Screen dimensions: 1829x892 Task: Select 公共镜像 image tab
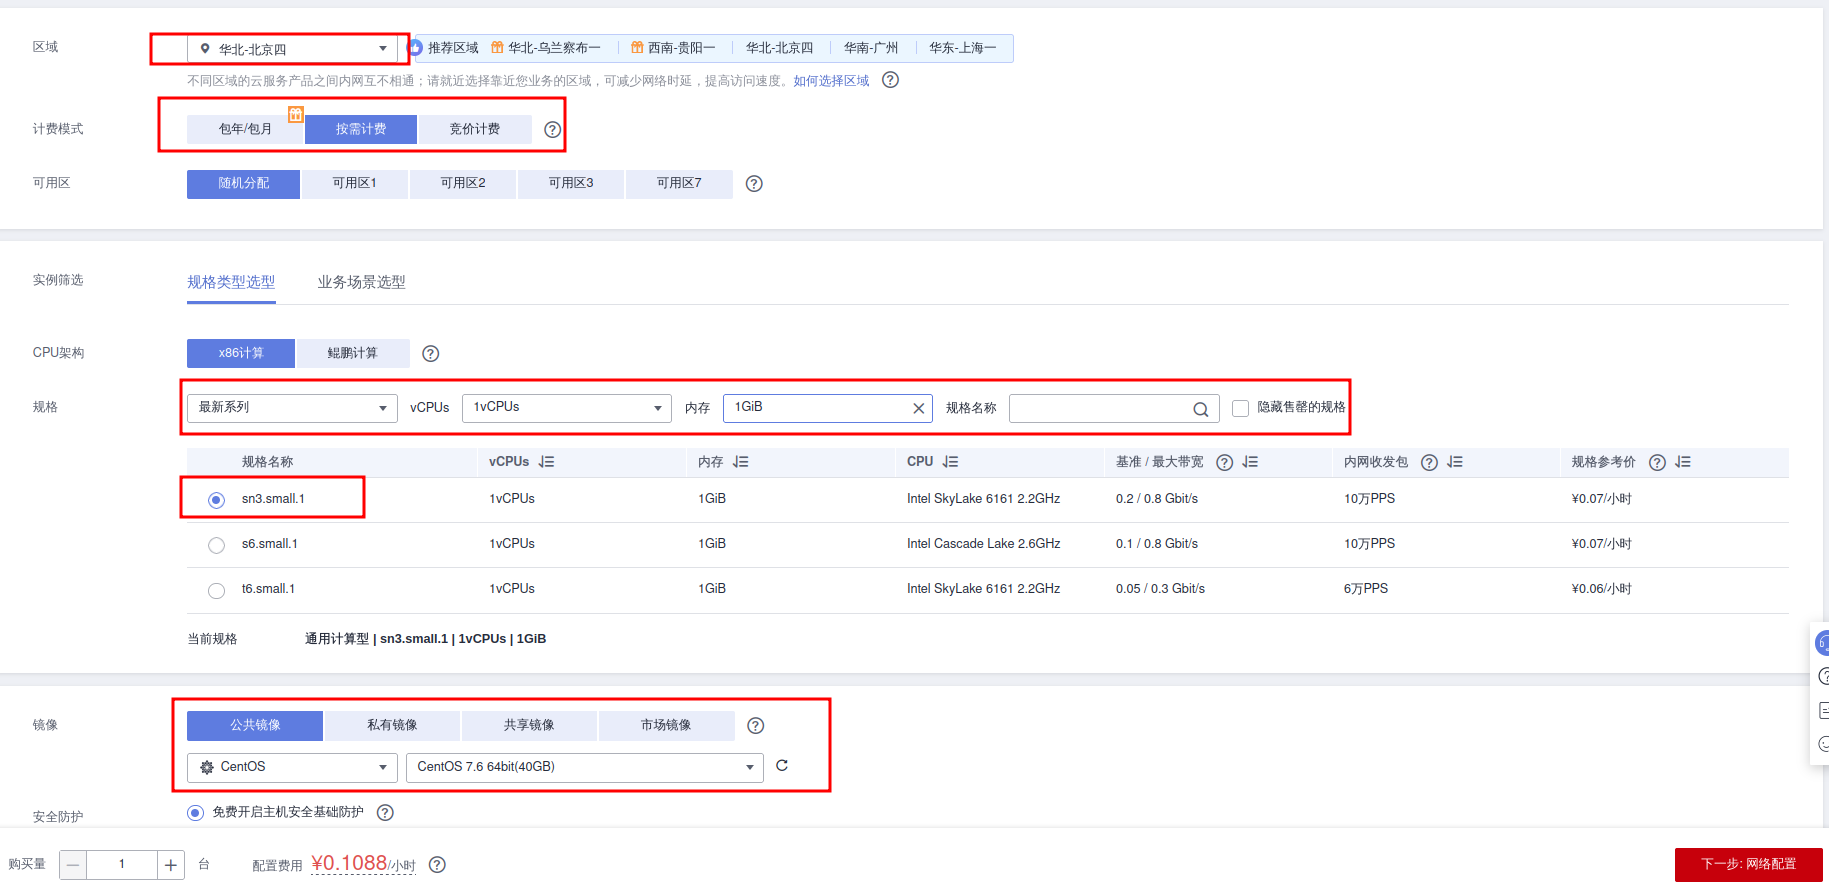pyautogui.click(x=255, y=726)
